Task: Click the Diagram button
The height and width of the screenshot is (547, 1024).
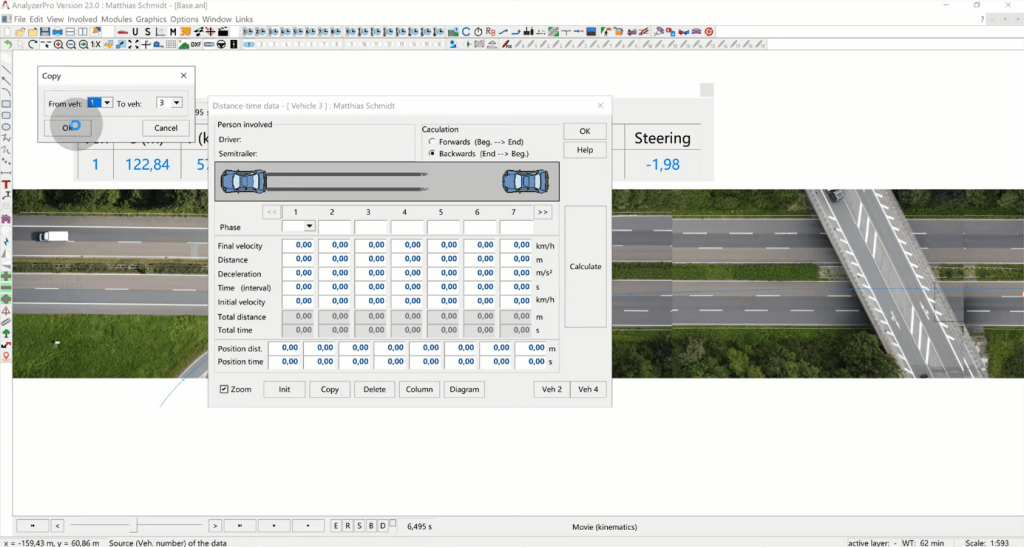Action: point(464,389)
